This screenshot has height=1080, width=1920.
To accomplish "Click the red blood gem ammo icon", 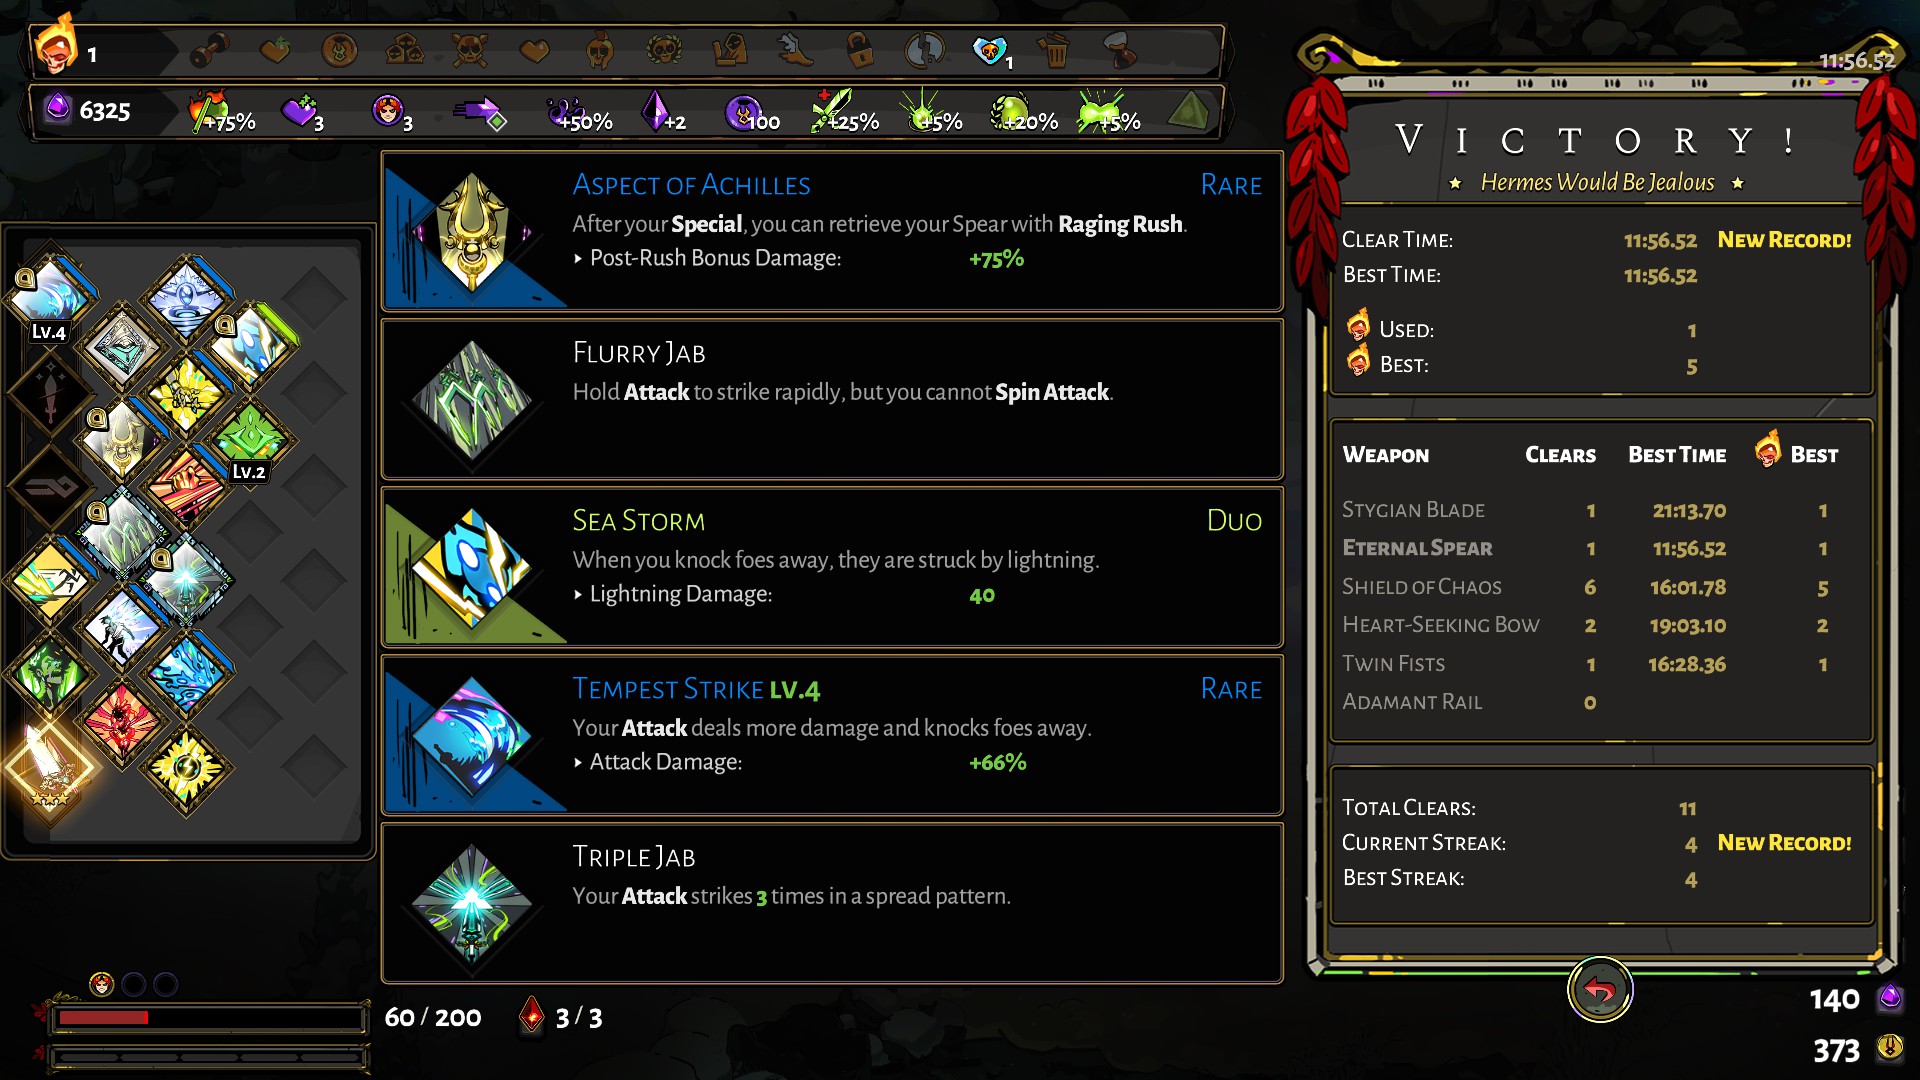I will click(x=532, y=1016).
